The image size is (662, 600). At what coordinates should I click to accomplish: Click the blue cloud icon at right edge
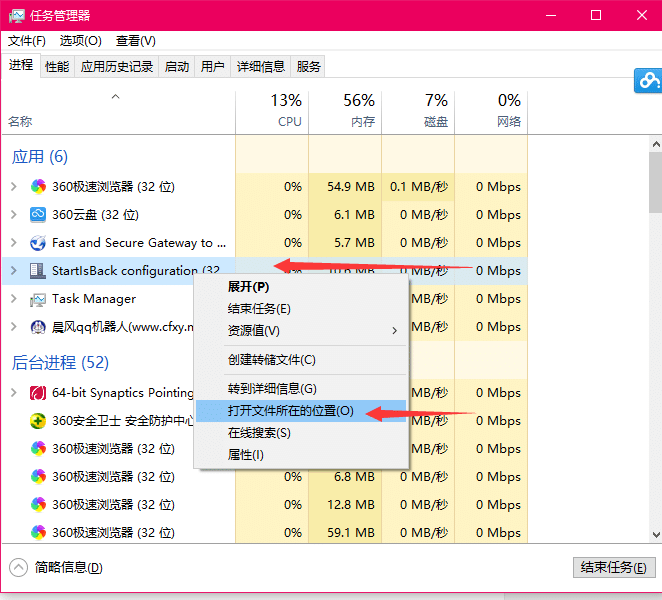648,80
